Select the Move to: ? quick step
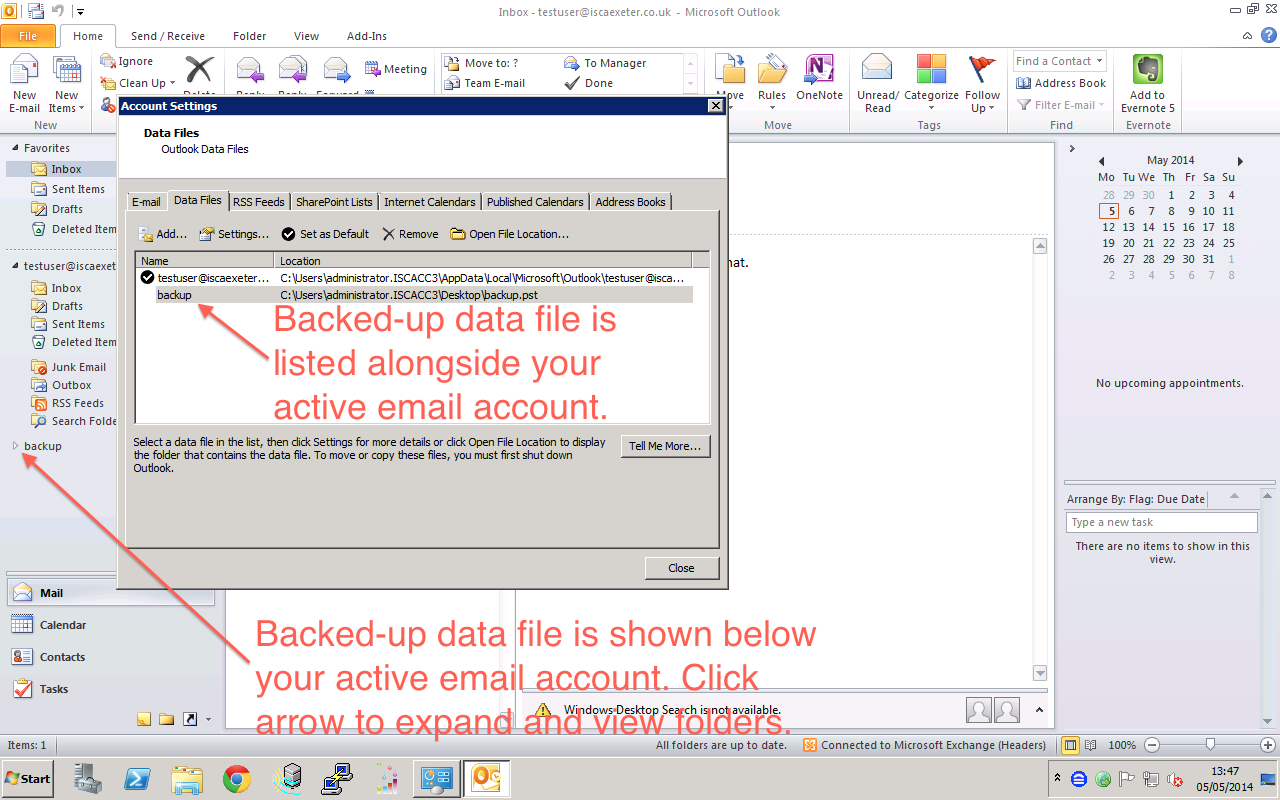Screen dimensions: 1280x800 pos(482,63)
